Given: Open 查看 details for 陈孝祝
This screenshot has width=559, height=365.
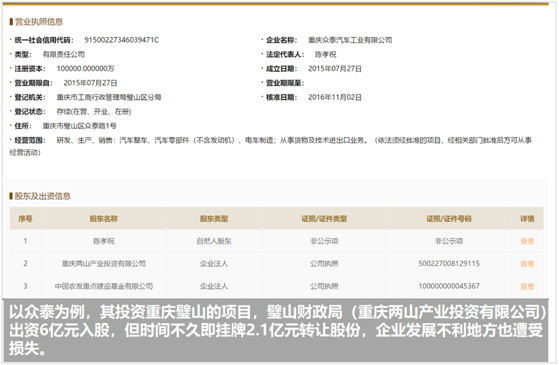Looking at the screenshot, I should point(527,241).
